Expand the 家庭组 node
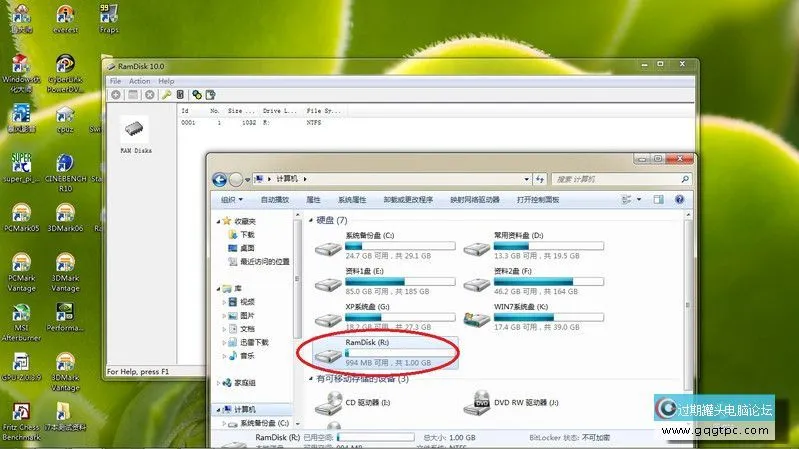The width and height of the screenshot is (799, 449). (x=218, y=383)
